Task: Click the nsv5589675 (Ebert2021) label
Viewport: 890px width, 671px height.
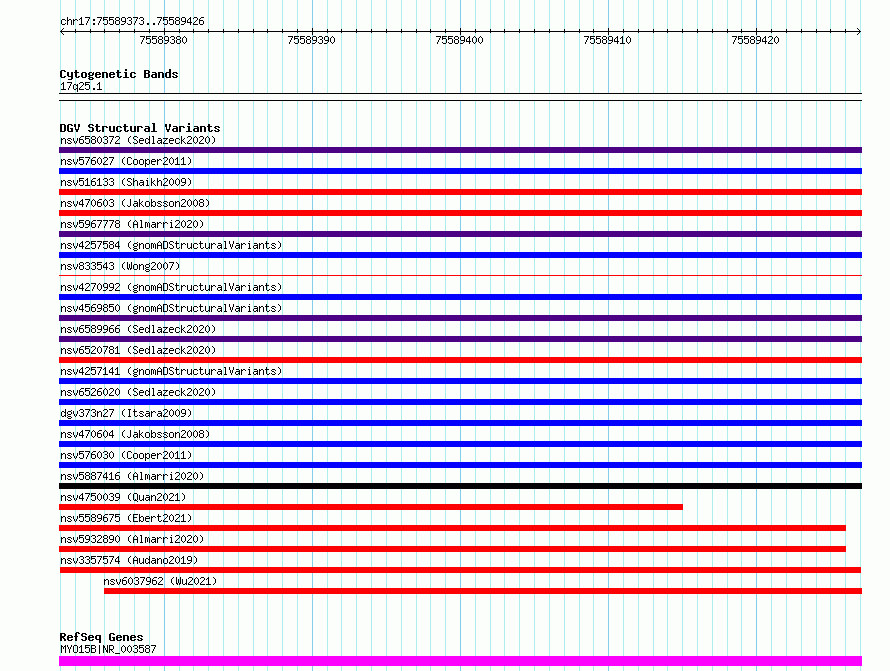Action: click(126, 518)
